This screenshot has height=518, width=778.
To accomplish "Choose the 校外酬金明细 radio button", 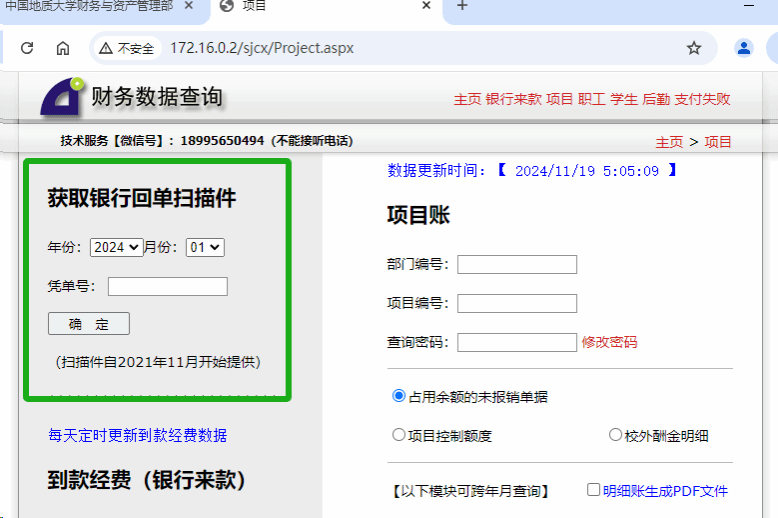I will tap(615, 435).
